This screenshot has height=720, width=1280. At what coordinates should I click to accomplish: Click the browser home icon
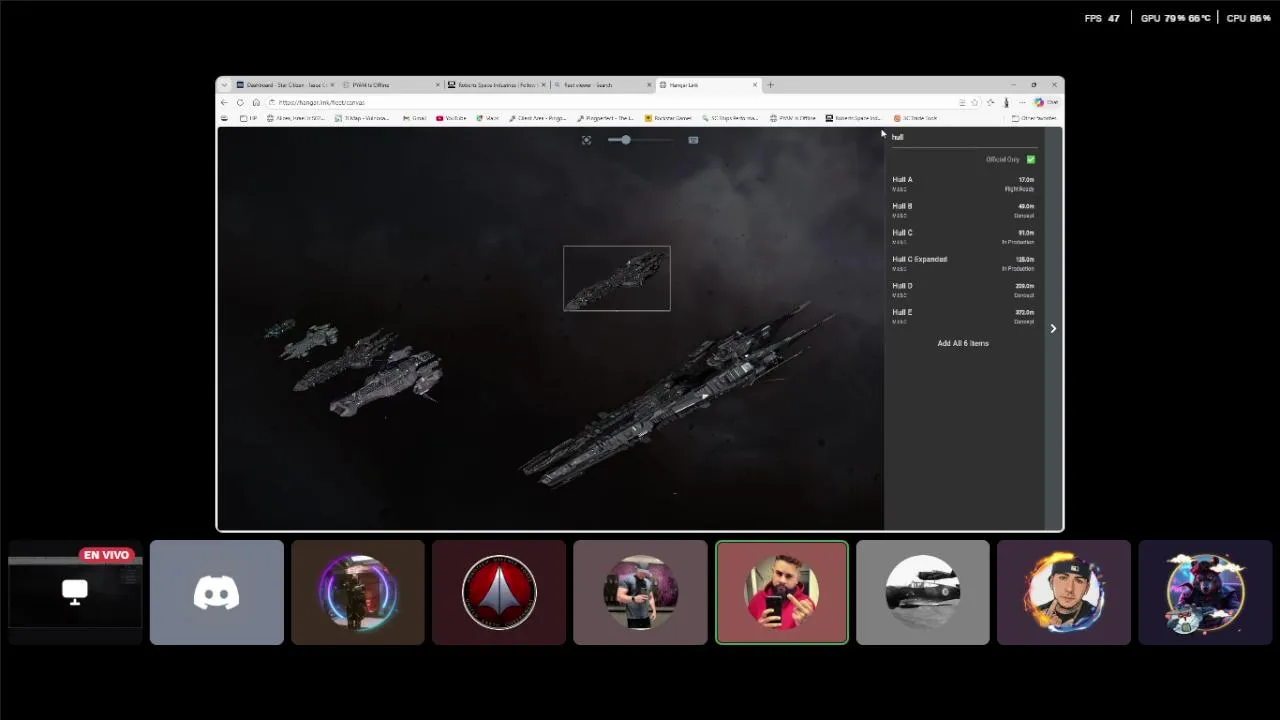pyautogui.click(x=256, y=102)
